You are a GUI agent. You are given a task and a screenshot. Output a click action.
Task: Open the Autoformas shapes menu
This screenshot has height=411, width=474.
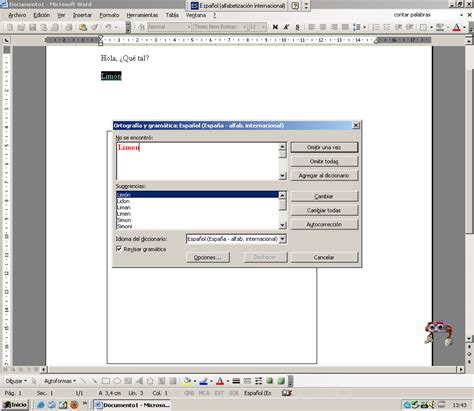[60, 381]
